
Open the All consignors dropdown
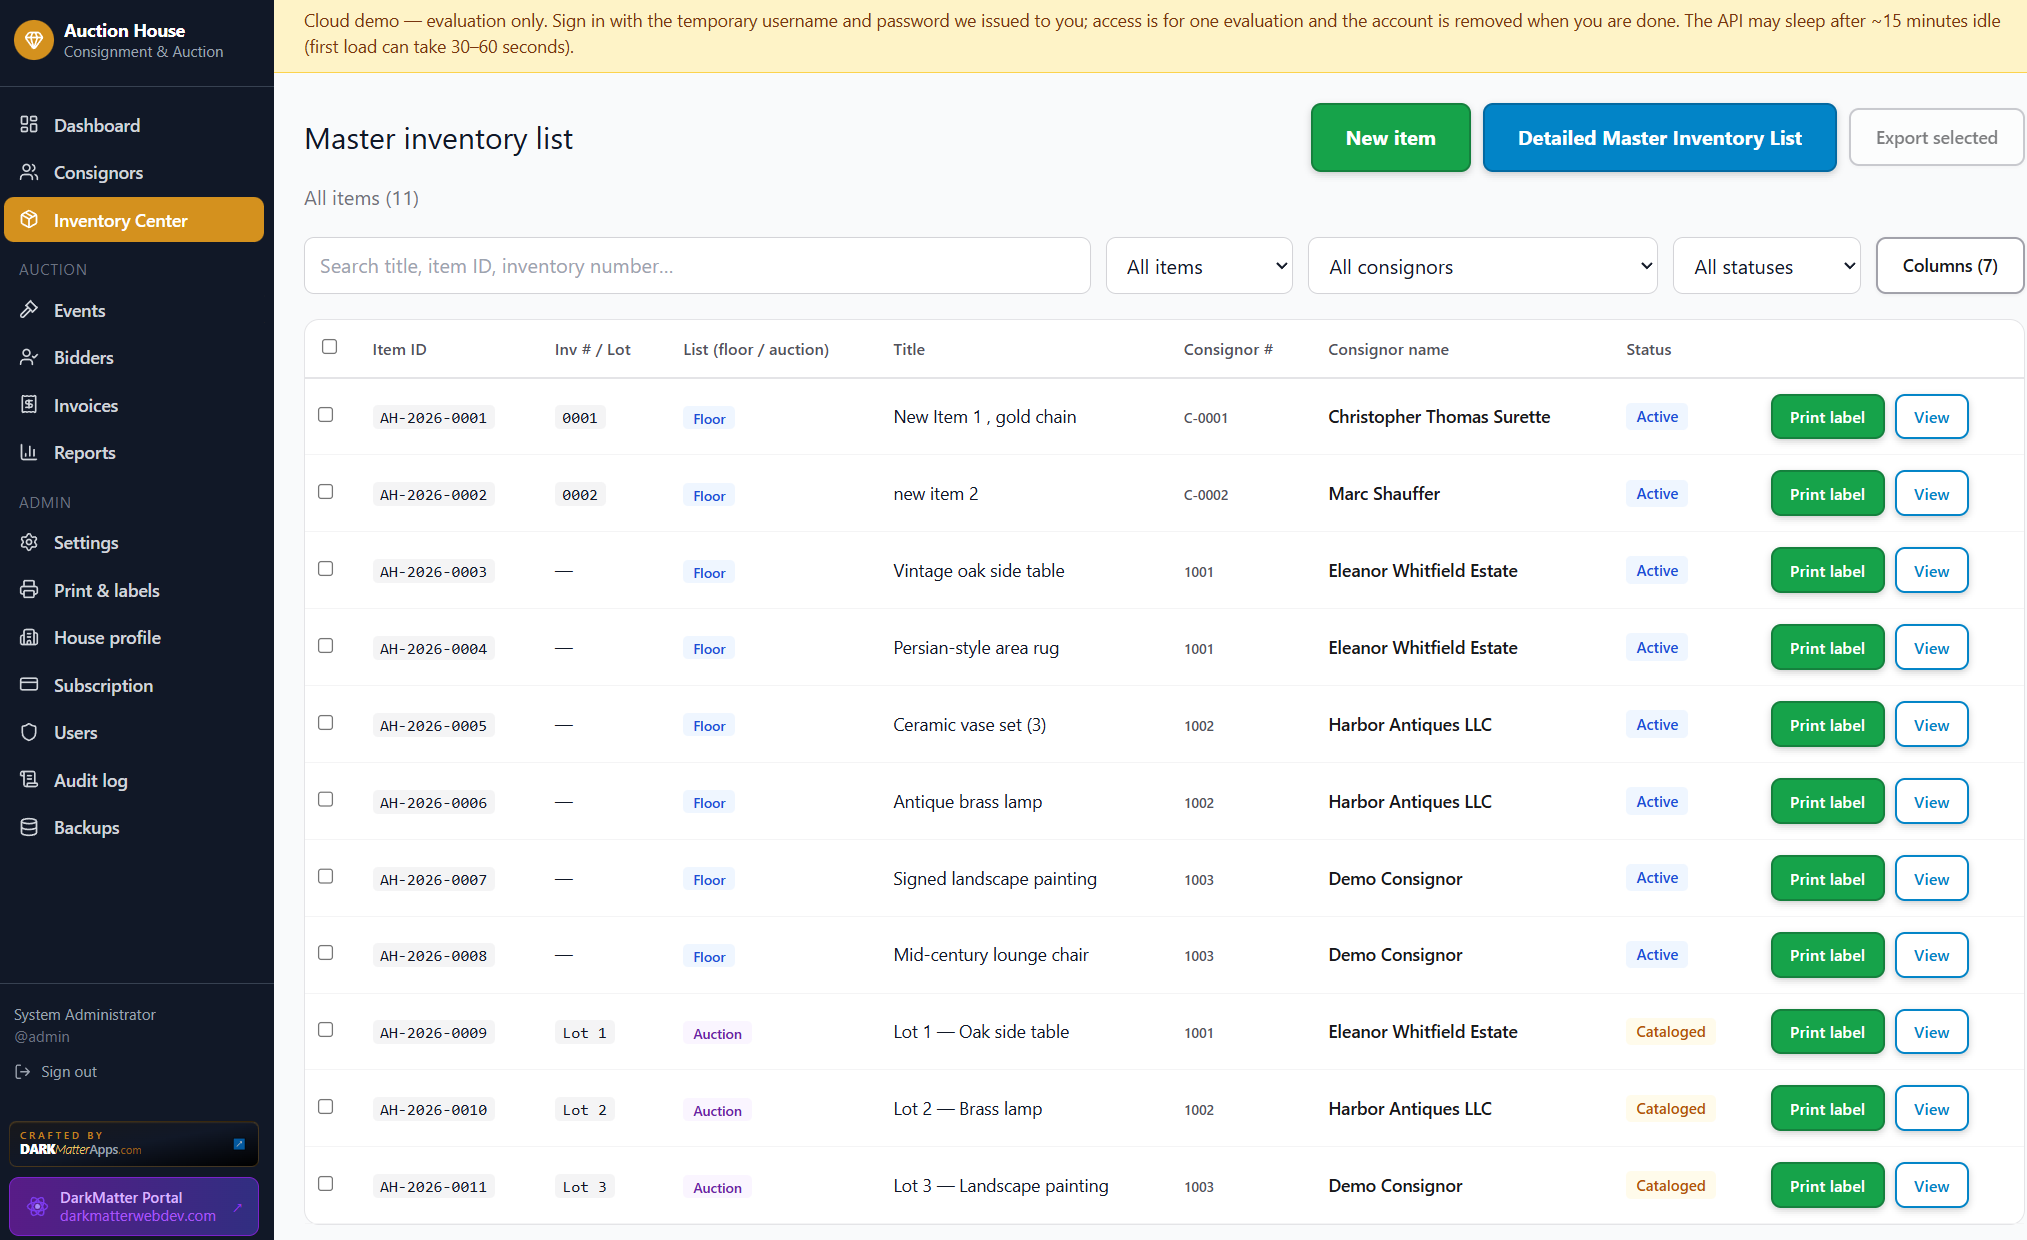(x=1482, y=266)
